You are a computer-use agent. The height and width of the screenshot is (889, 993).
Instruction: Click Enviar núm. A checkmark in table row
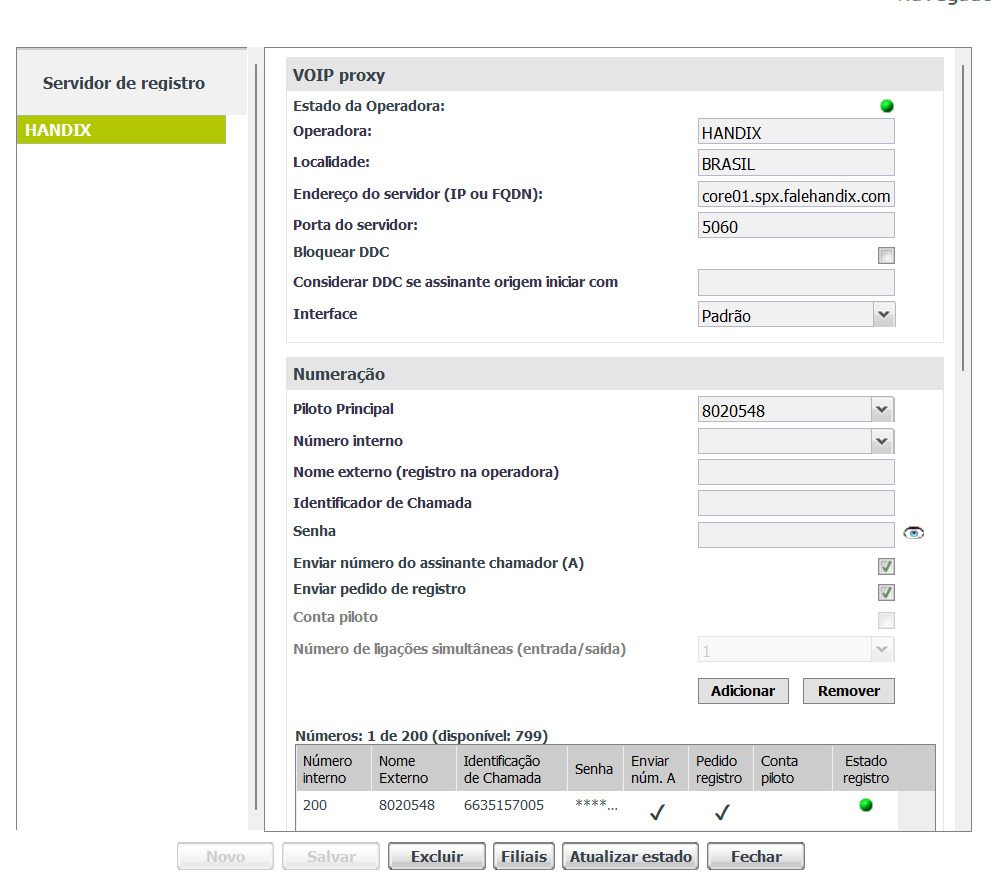coord(657,812)
